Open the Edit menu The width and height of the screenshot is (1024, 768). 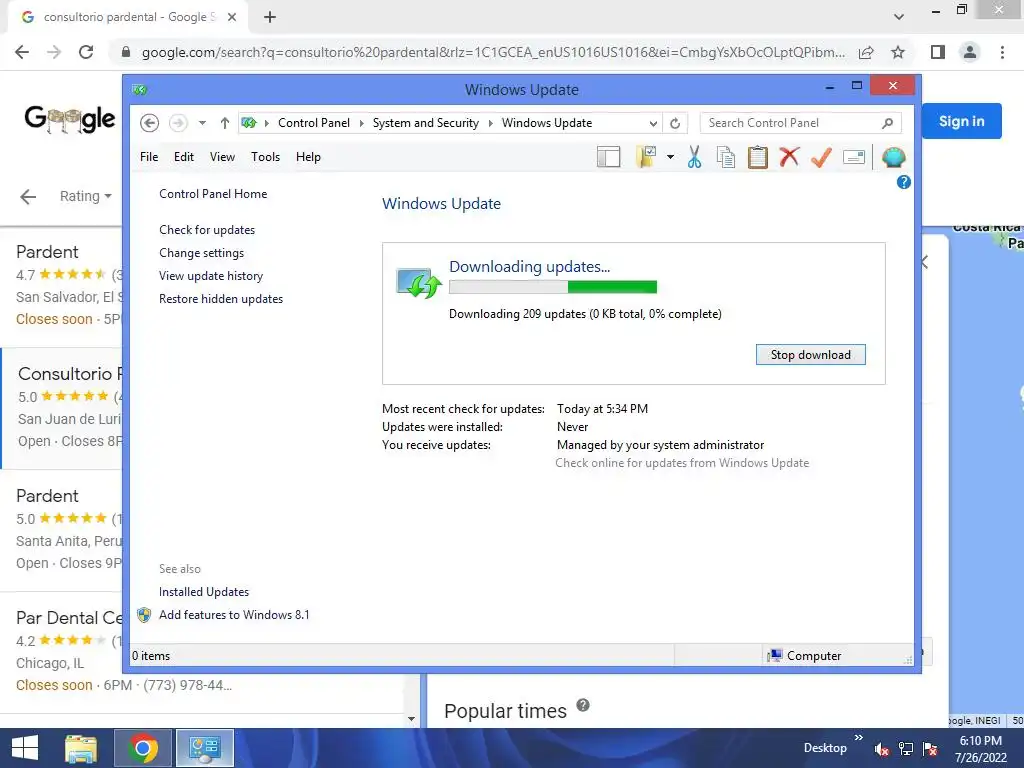coord(184,157)
